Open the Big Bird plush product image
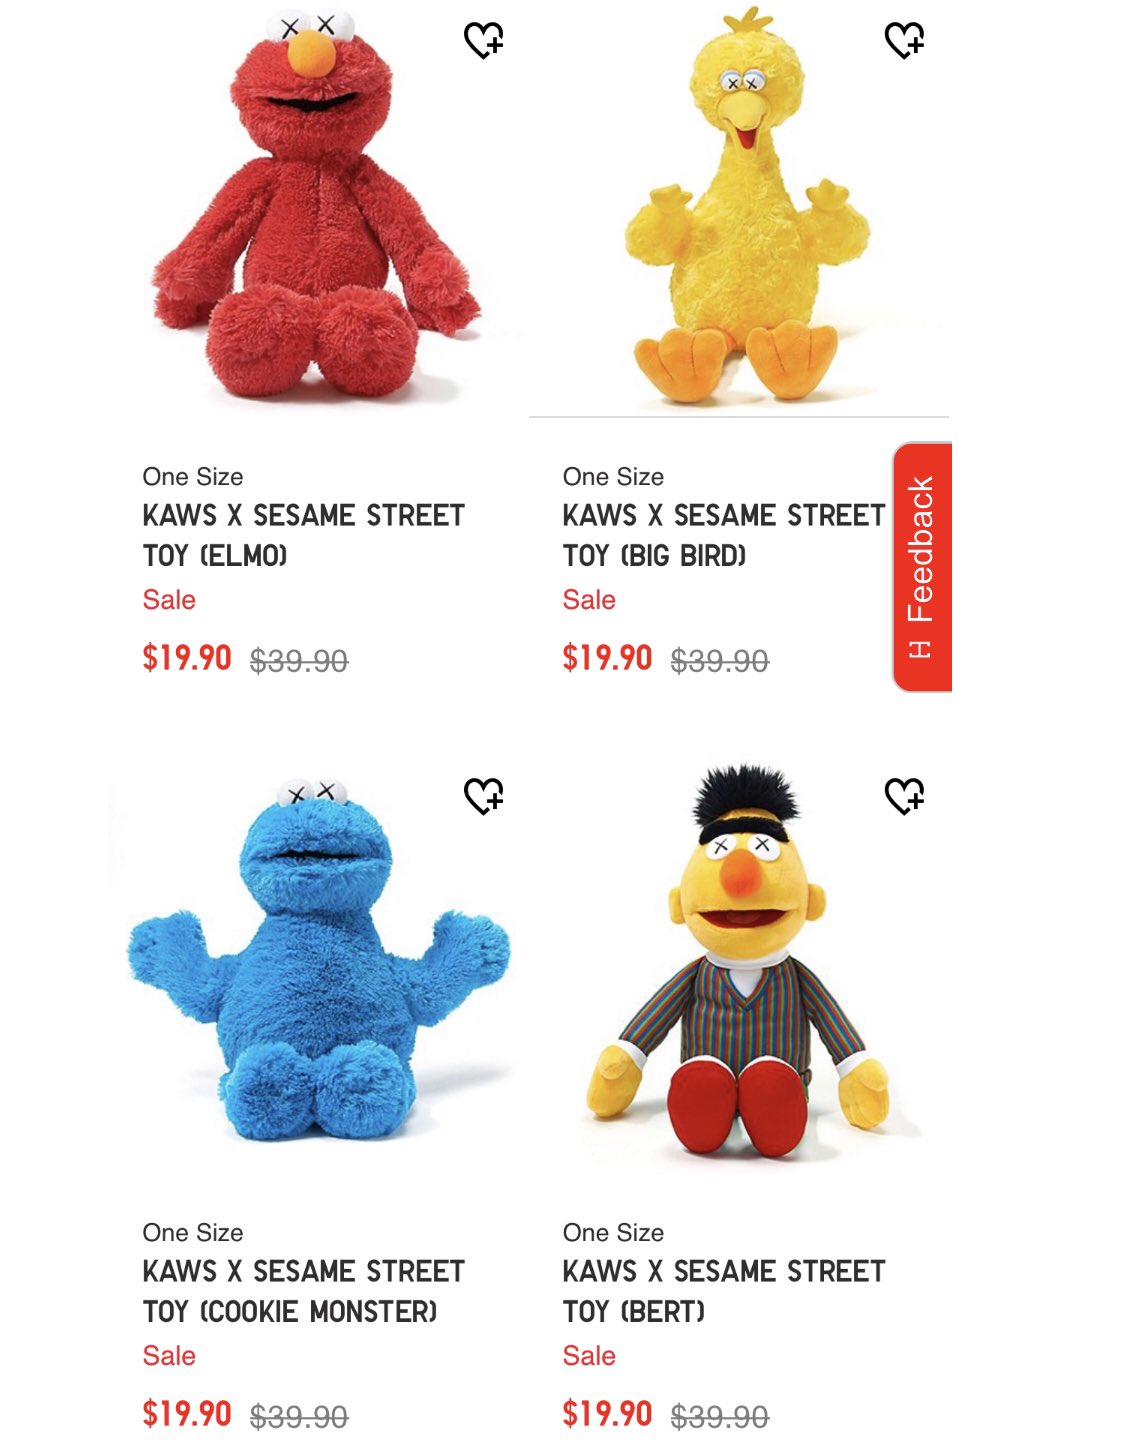Image resolution: width=1125 pixels, height=1441 pixels. (740, 205)
